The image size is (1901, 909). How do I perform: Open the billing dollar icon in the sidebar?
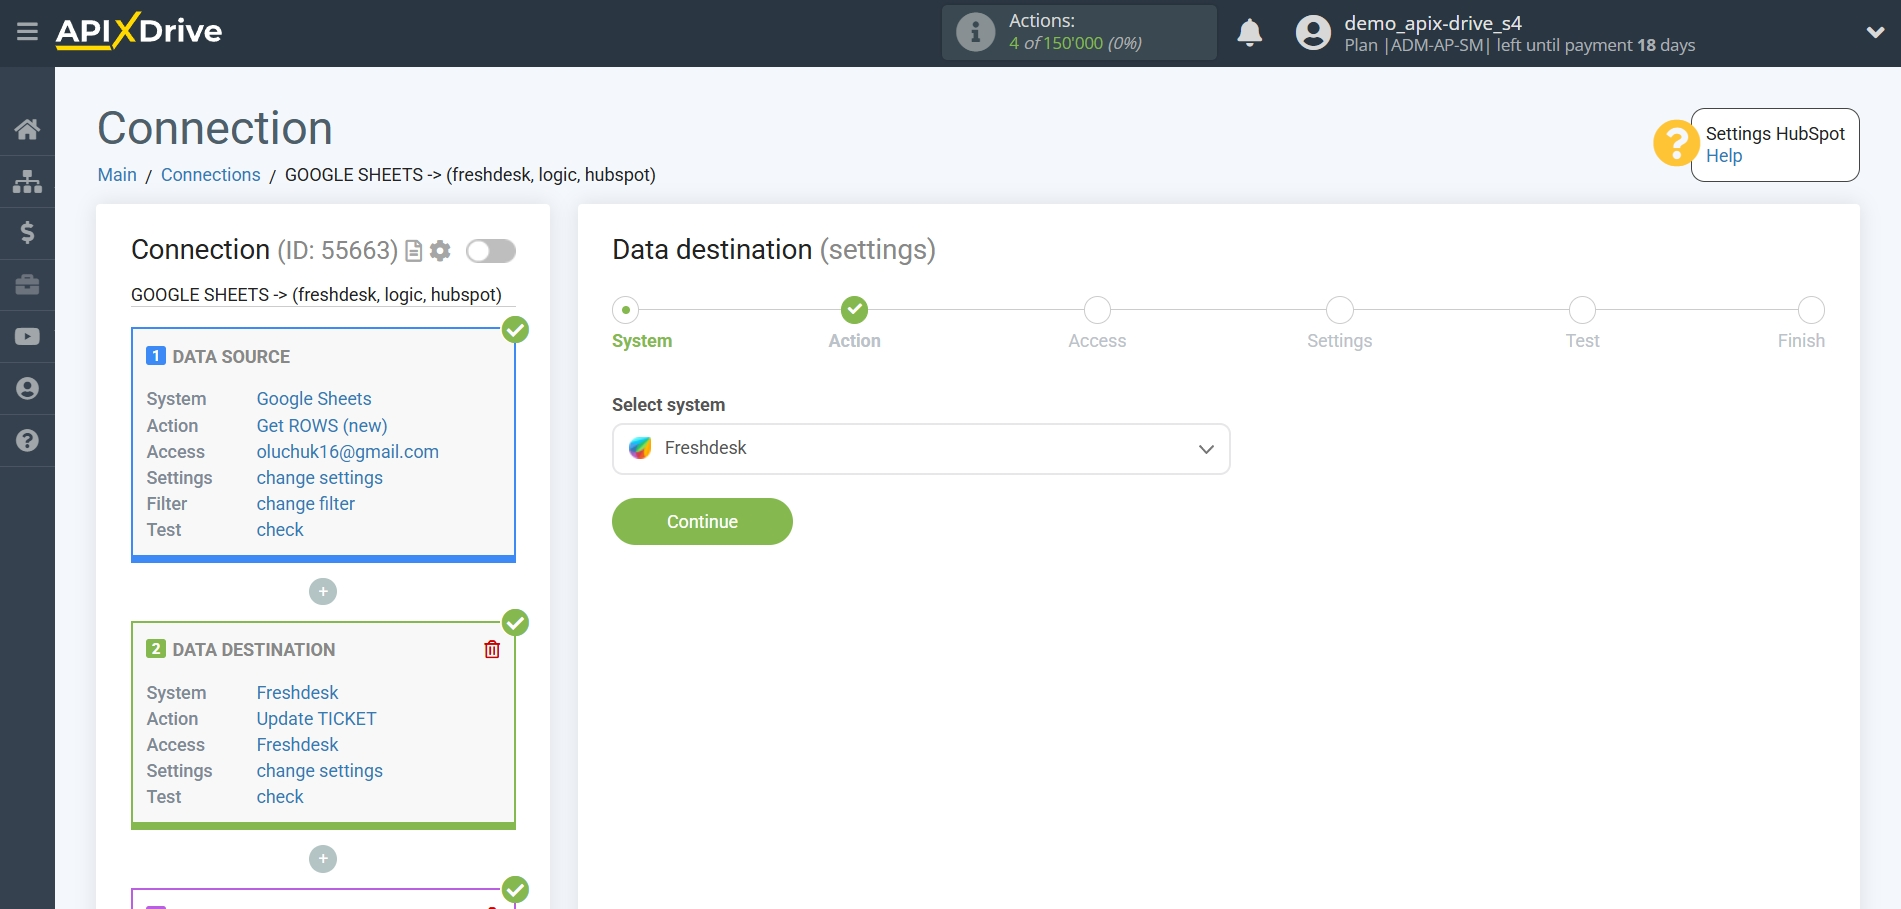coord(27,233)
